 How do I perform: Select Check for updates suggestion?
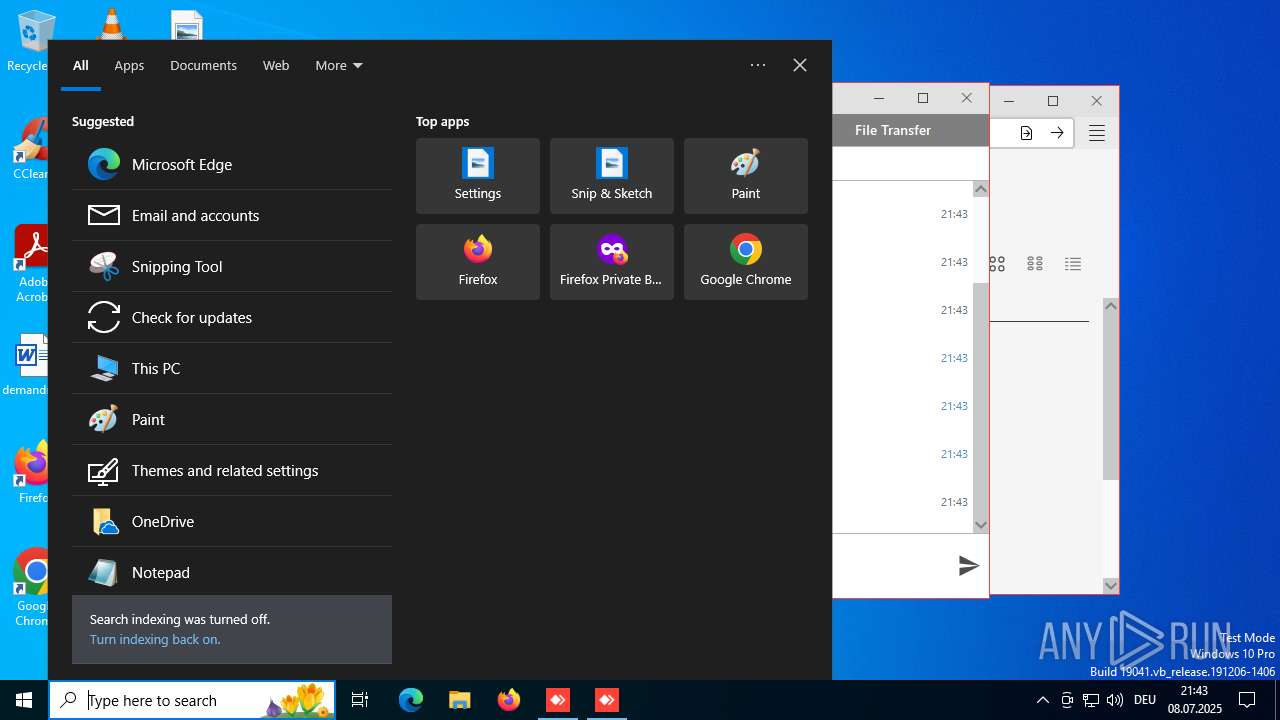[232, 317]
